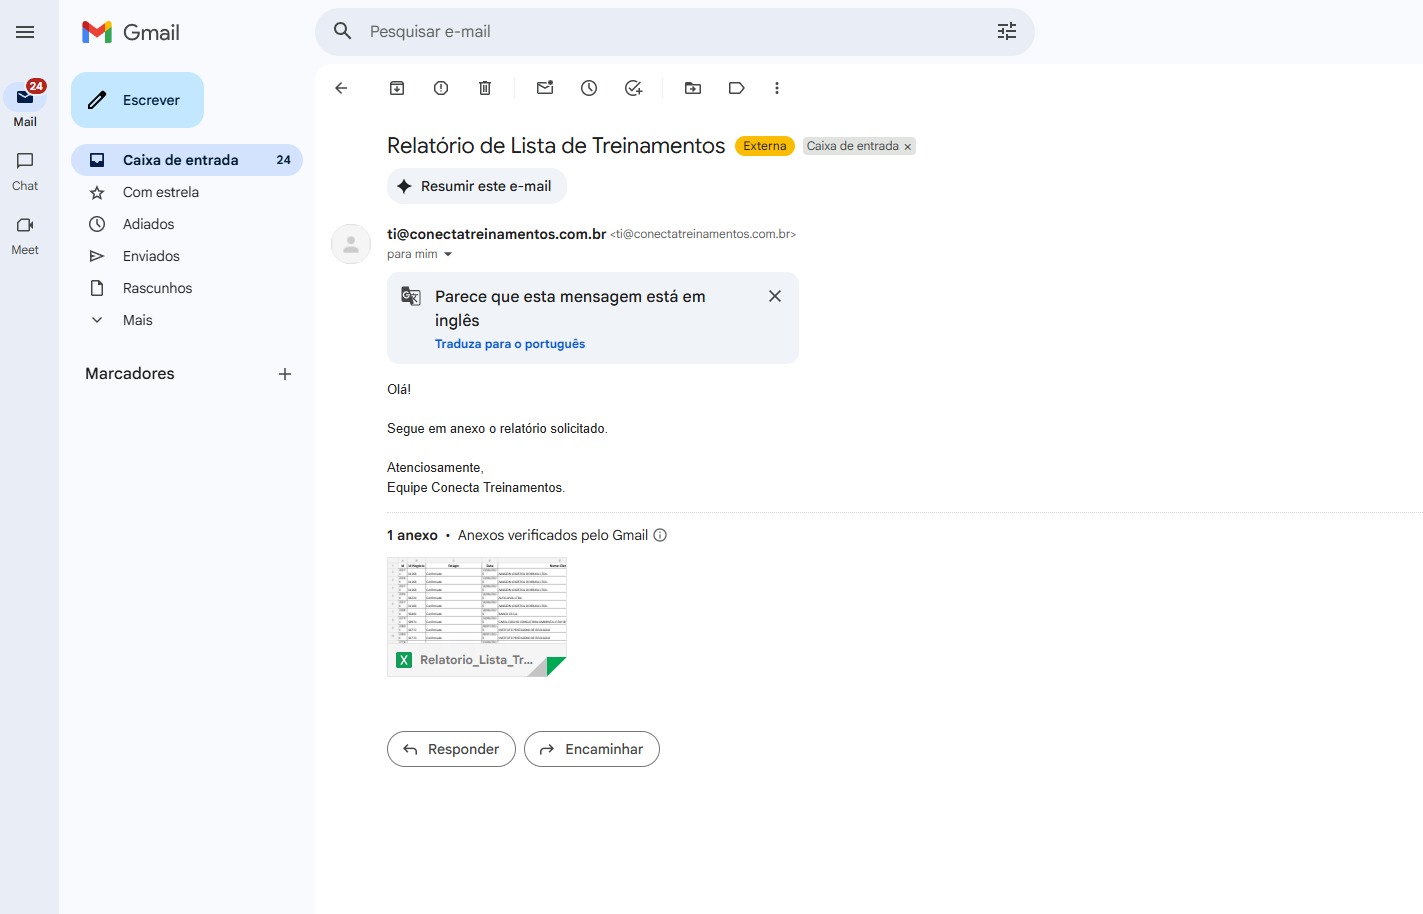Switch to the Chat tab

pyautogui.click(x=25, y=171)
